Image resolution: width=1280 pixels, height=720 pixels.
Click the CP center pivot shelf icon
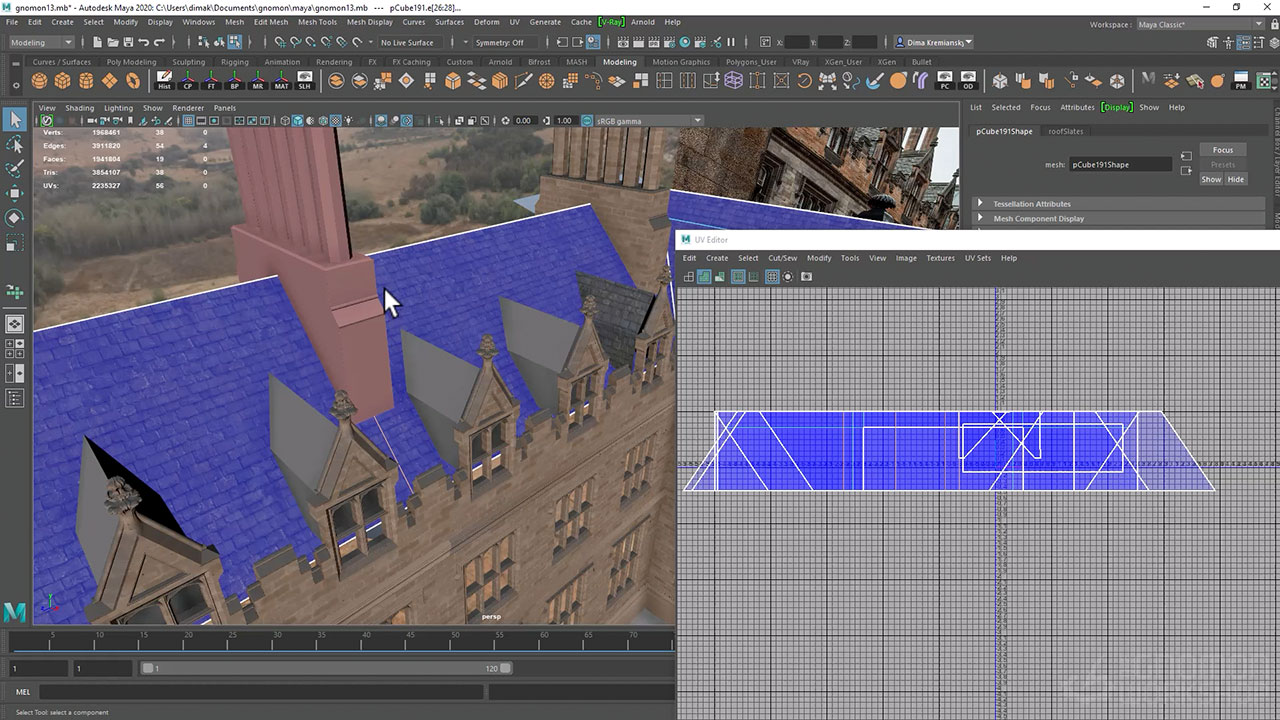pyautogui.click(x=188, y=81)
